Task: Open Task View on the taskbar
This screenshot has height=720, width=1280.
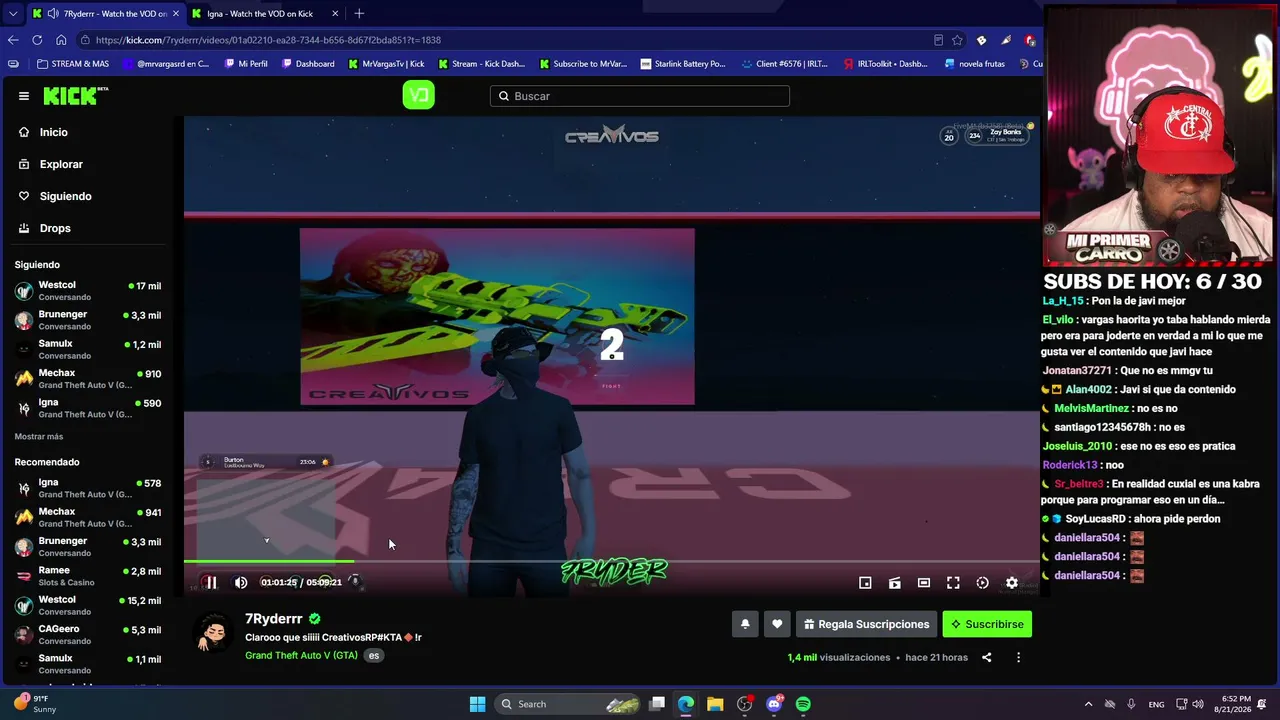Action: [x=657, y=704]
